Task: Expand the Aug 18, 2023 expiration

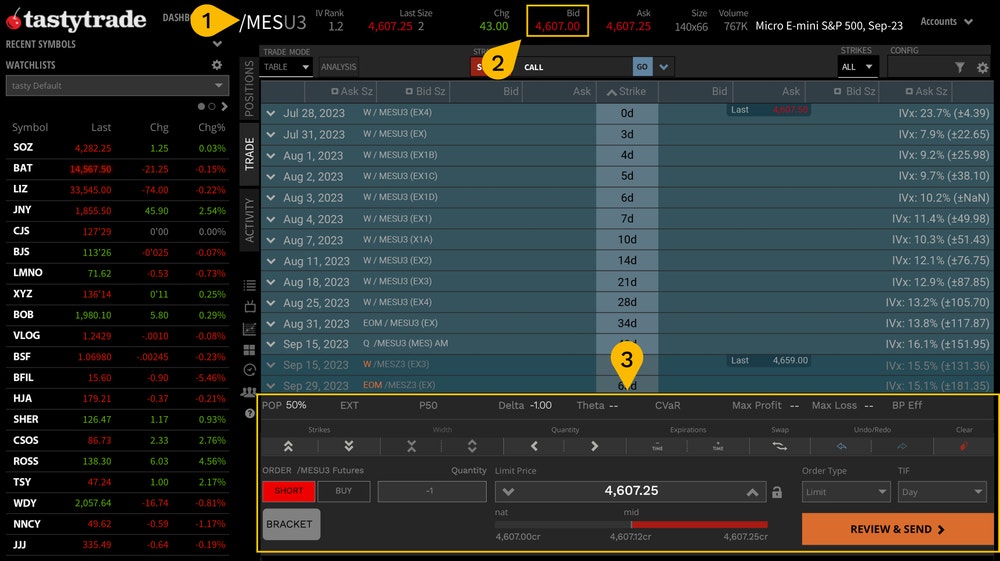Action: [x=271, y=282]
